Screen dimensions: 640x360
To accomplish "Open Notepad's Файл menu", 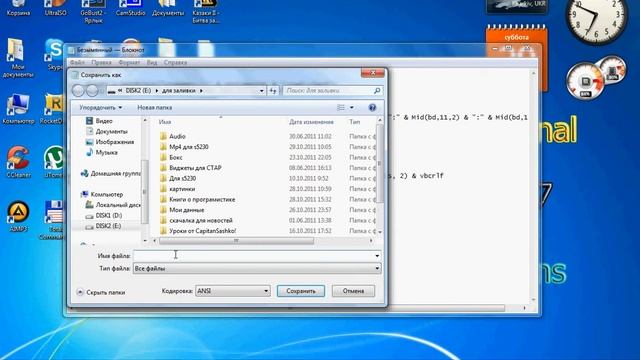I will tap(77, 62).
